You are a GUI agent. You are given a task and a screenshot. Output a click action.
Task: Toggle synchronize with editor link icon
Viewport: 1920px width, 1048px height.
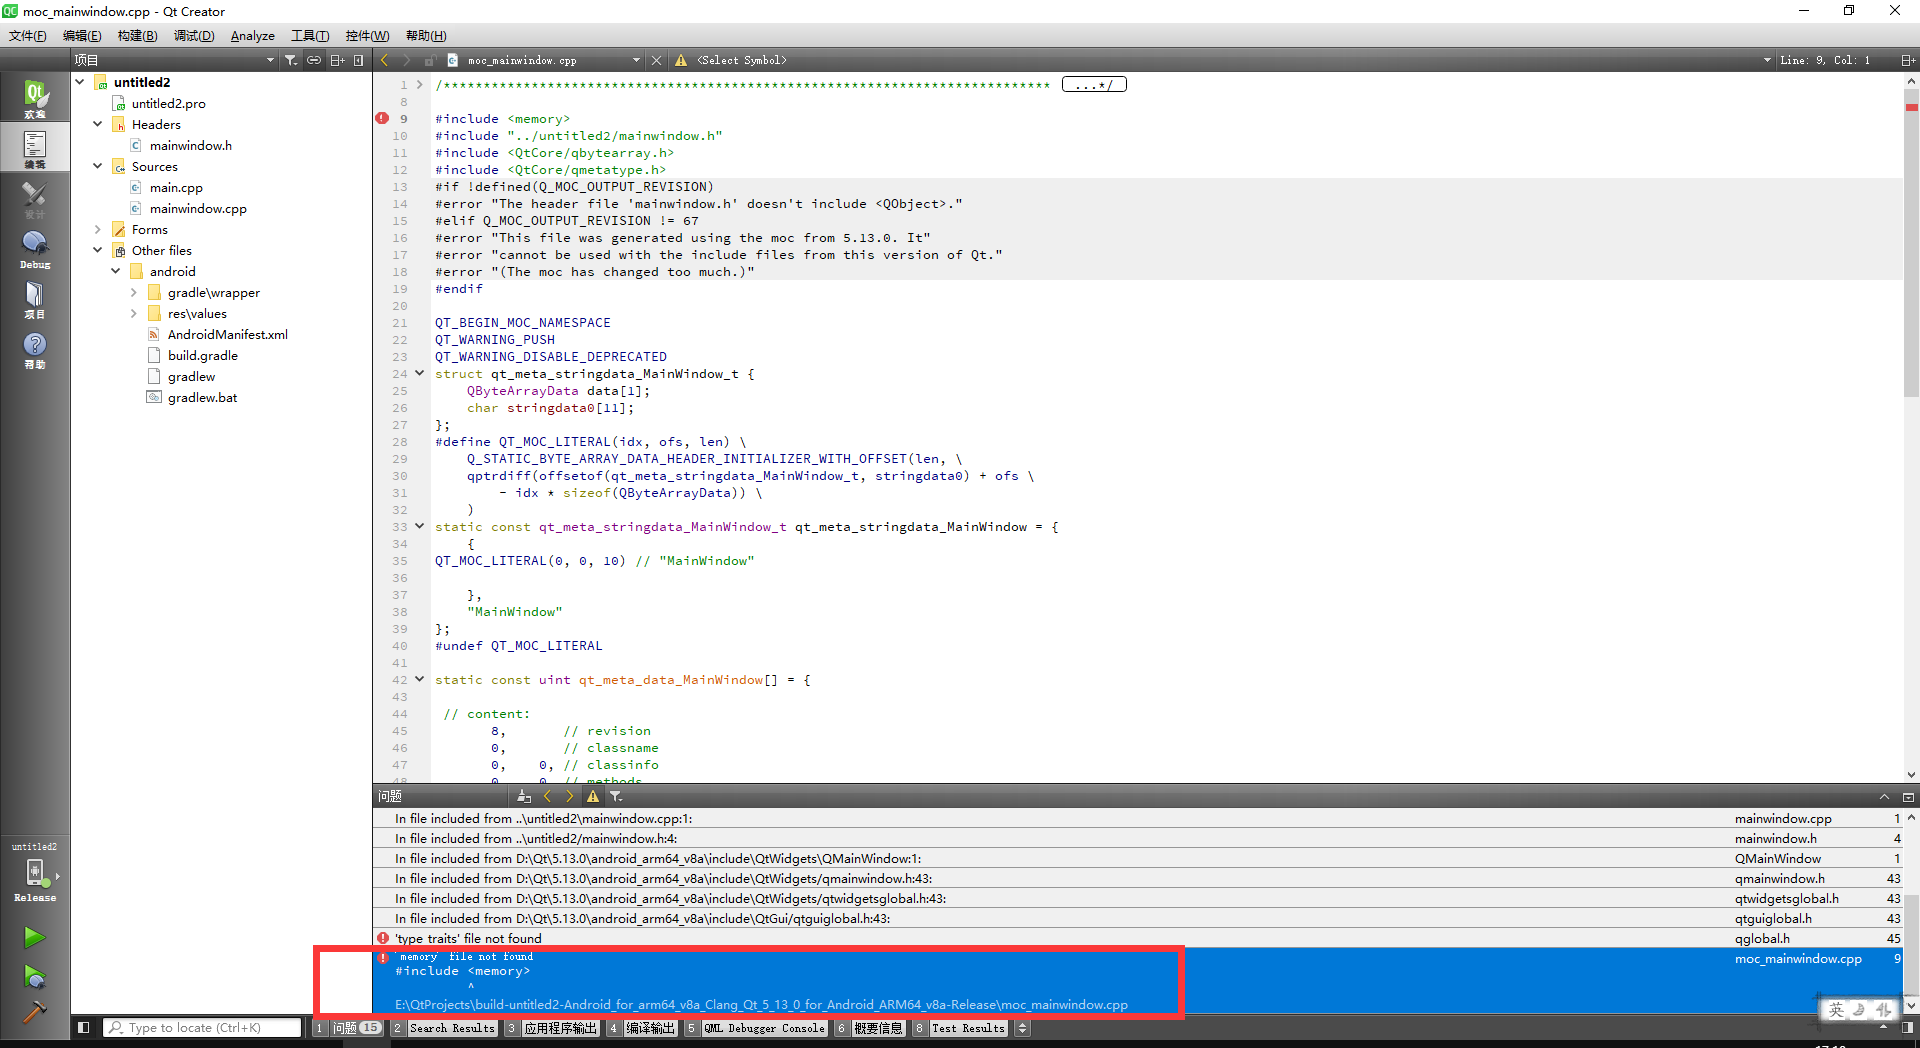[314, 60]
